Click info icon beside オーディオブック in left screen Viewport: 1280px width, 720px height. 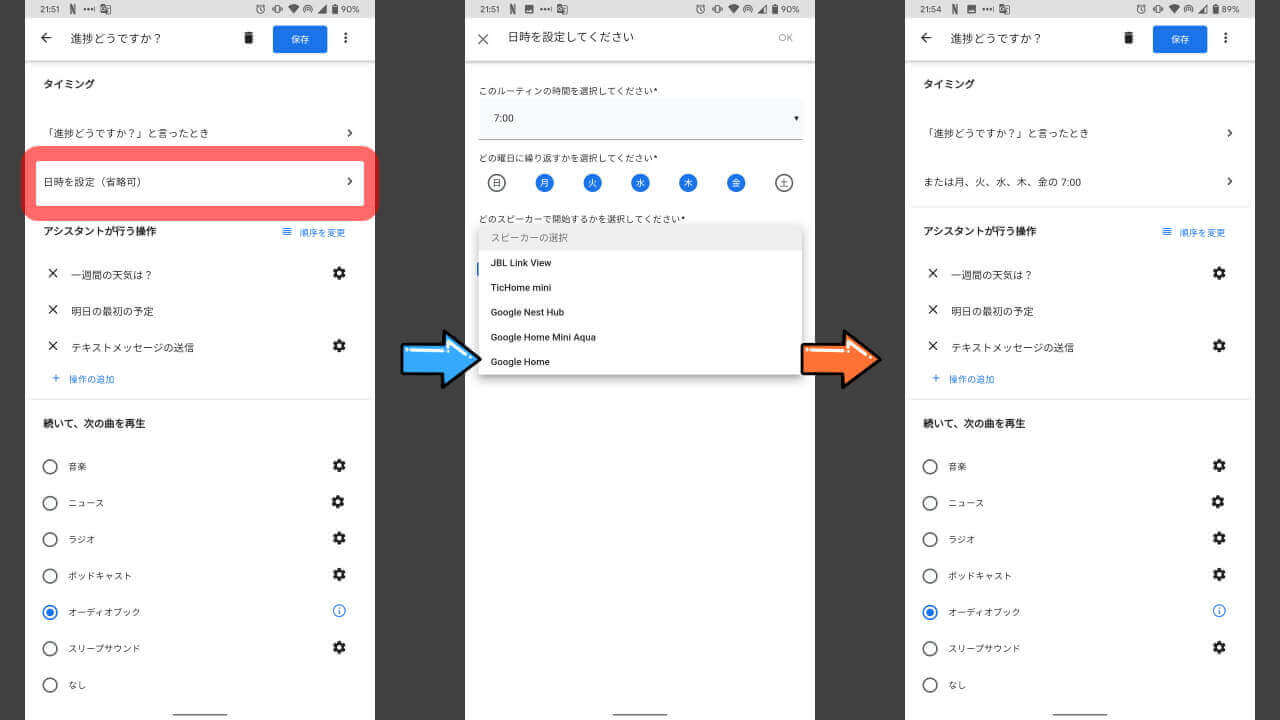[339, 611]
